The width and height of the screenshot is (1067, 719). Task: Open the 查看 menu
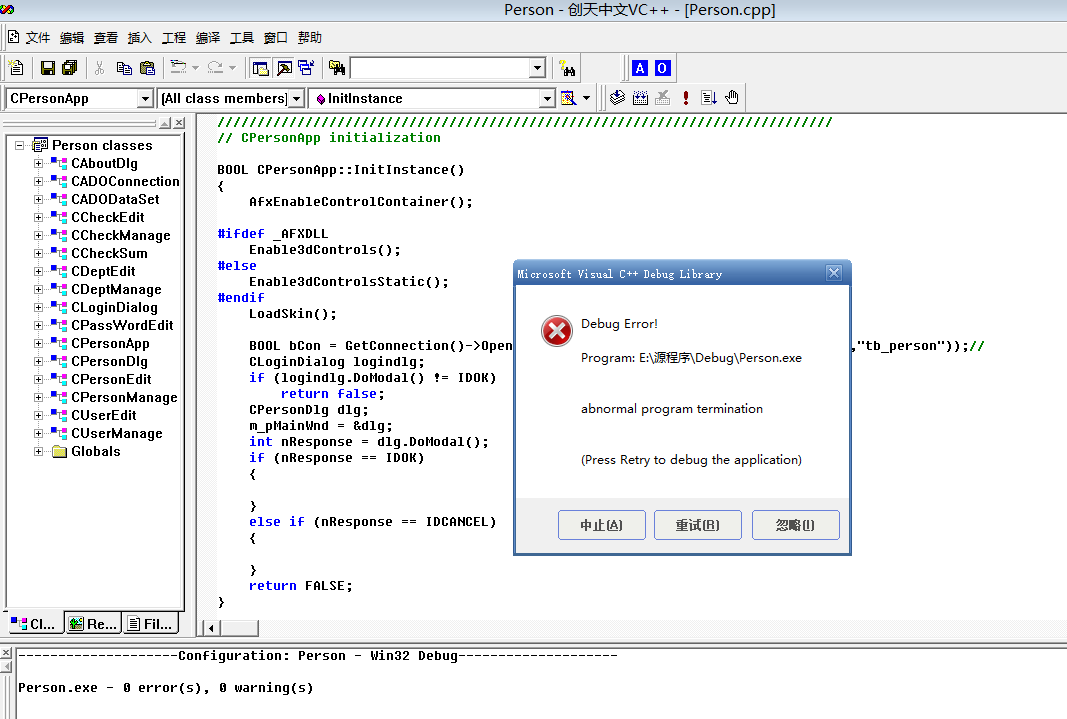106,37
